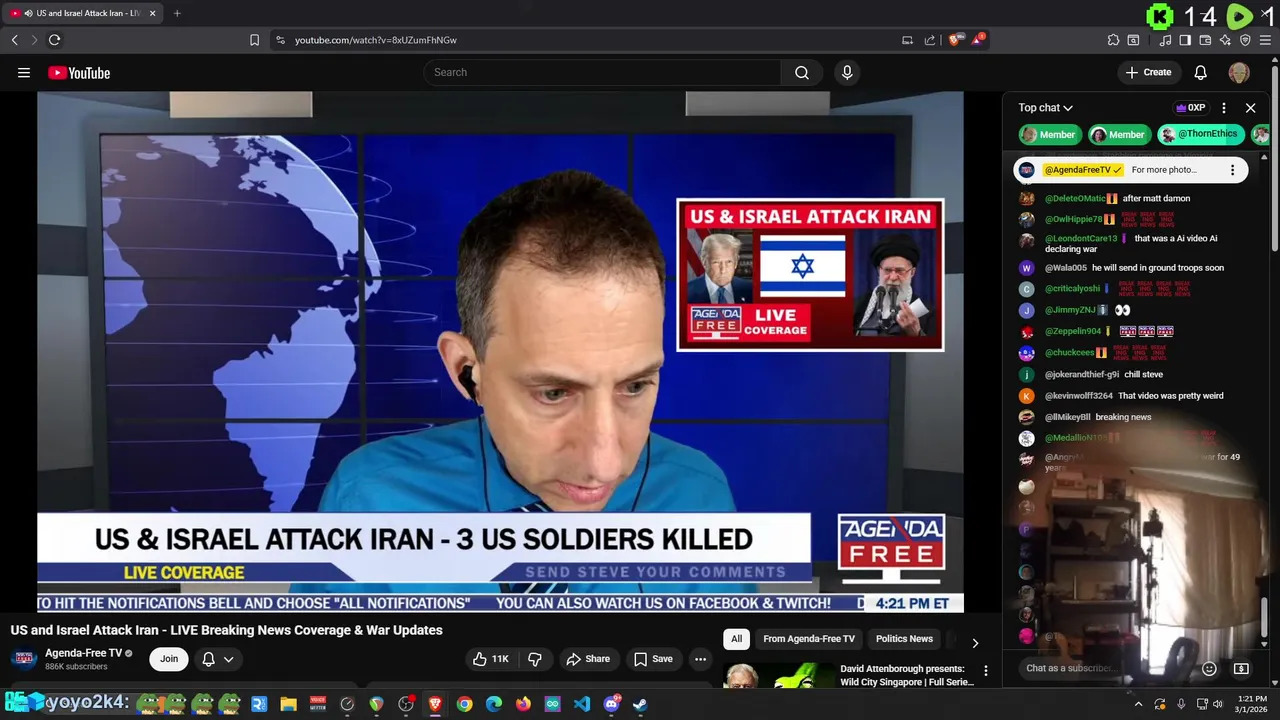Start voice search with the microphone

tap(847, 72)
